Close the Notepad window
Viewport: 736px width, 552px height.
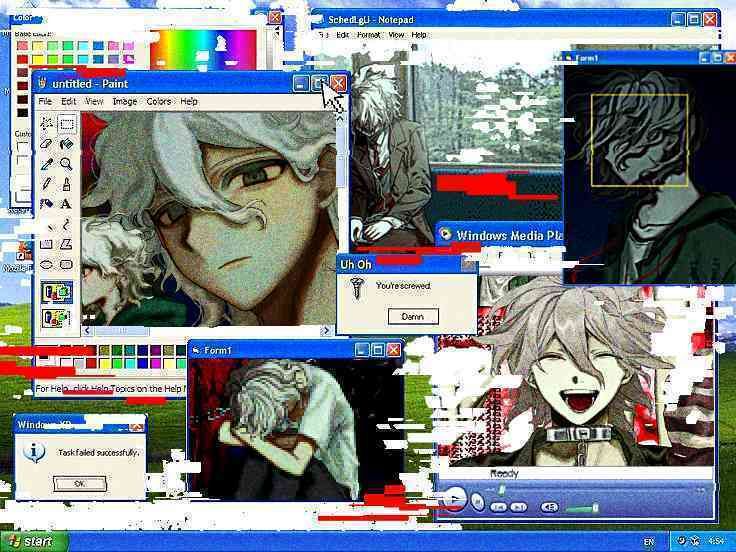click(x=710, y=19)
